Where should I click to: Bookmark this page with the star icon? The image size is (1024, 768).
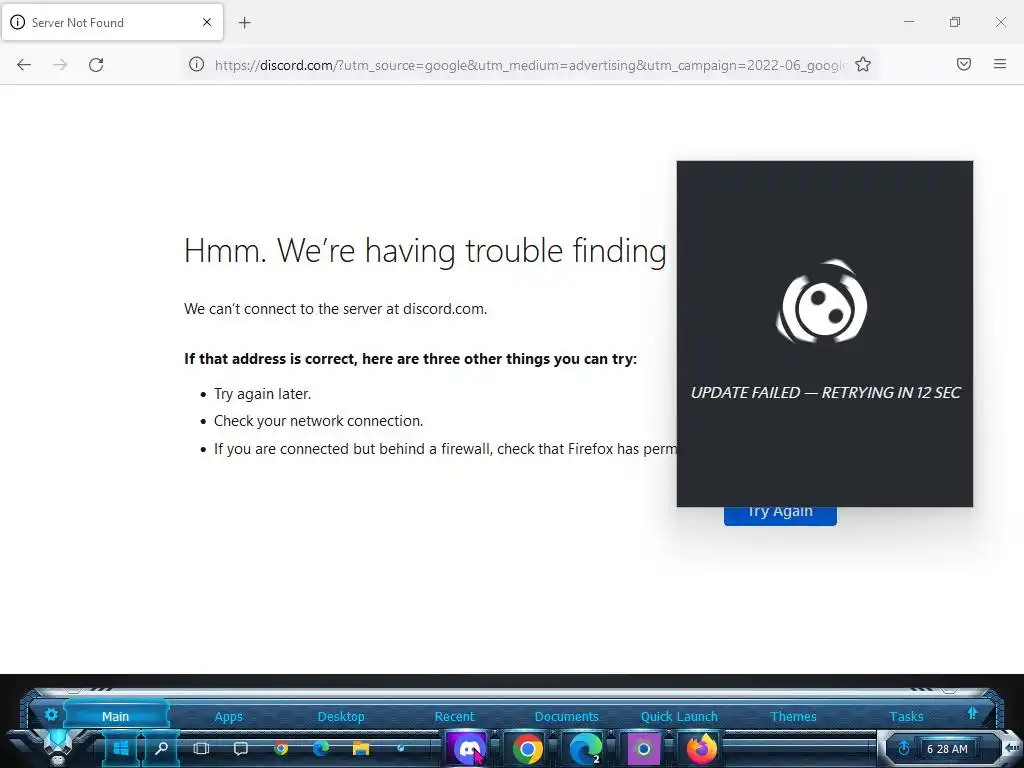(863, 64)
